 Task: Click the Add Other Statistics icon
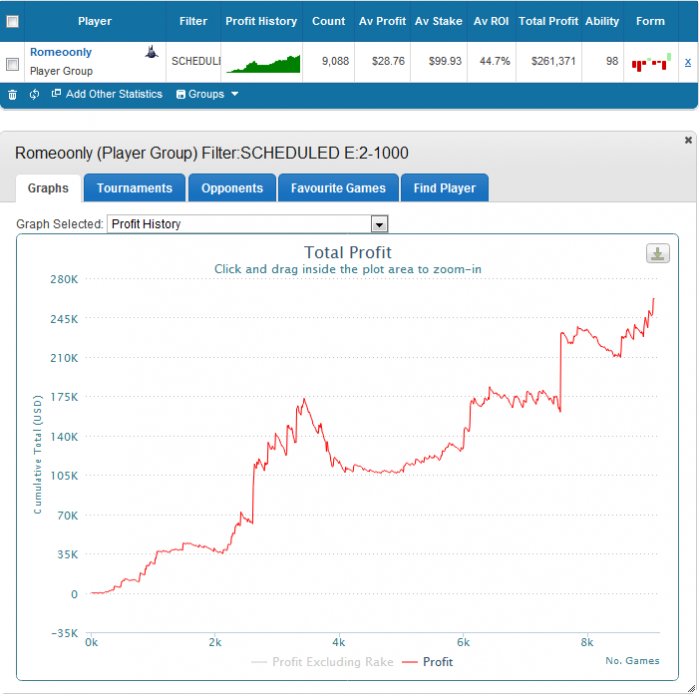pos(56,93)
